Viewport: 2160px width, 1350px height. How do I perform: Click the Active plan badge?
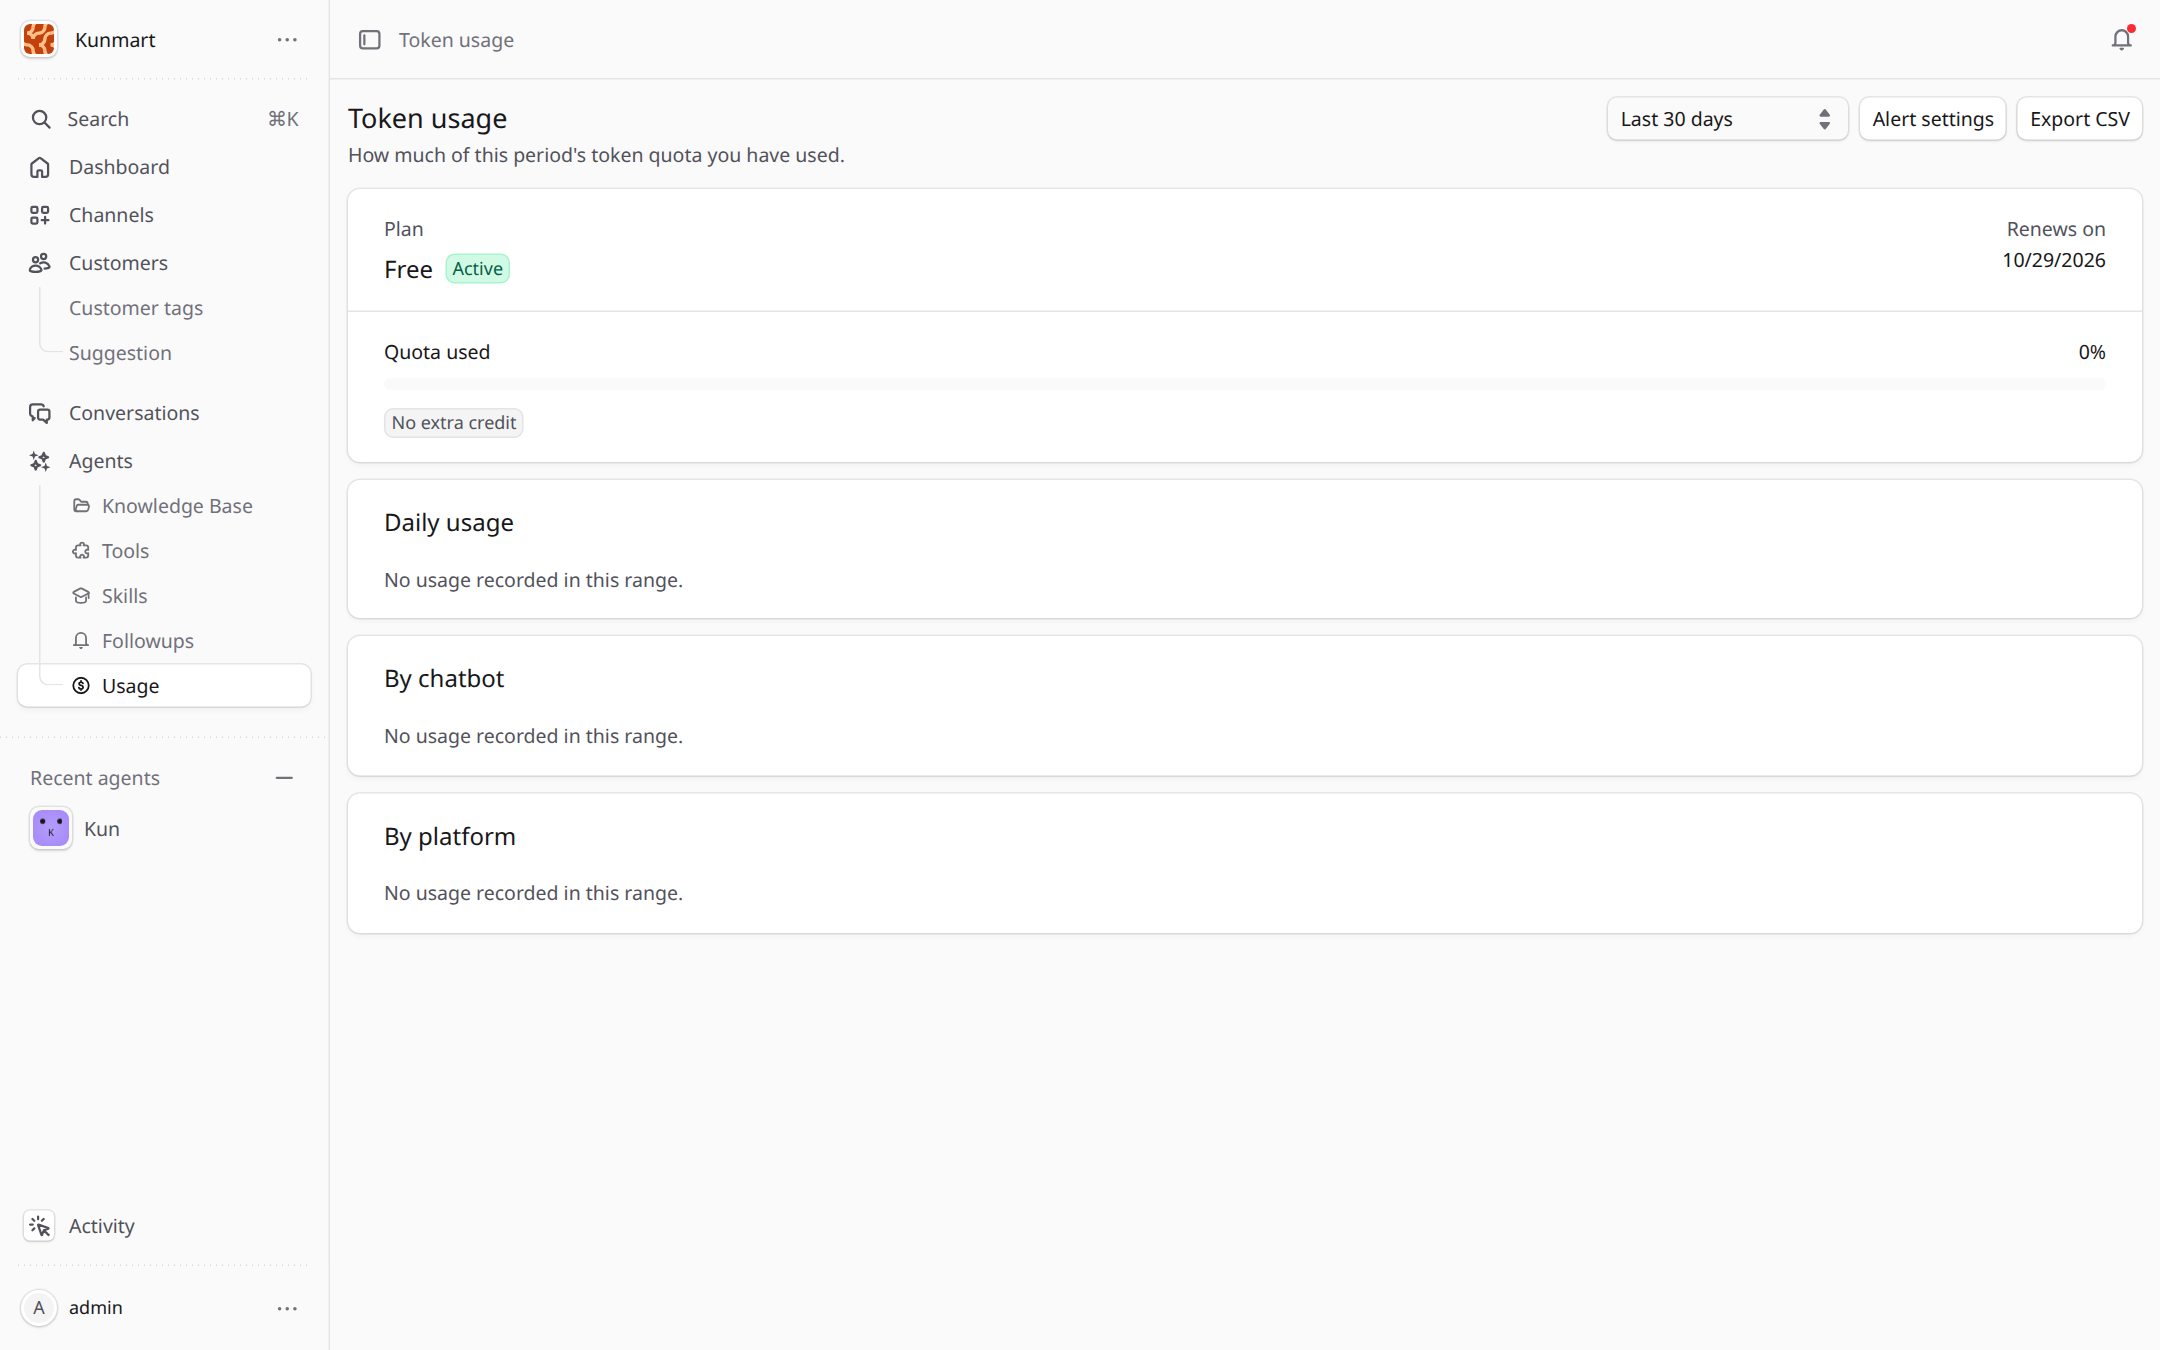(477, 269)
